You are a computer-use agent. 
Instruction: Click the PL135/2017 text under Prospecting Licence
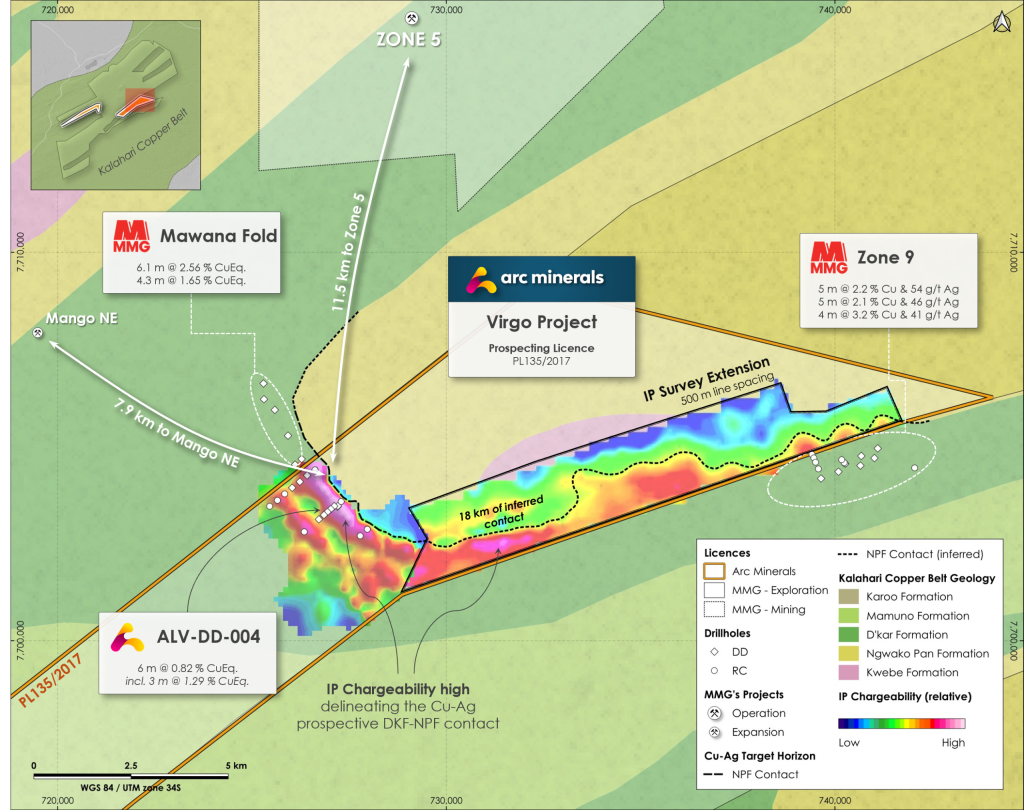pos(541,361)
